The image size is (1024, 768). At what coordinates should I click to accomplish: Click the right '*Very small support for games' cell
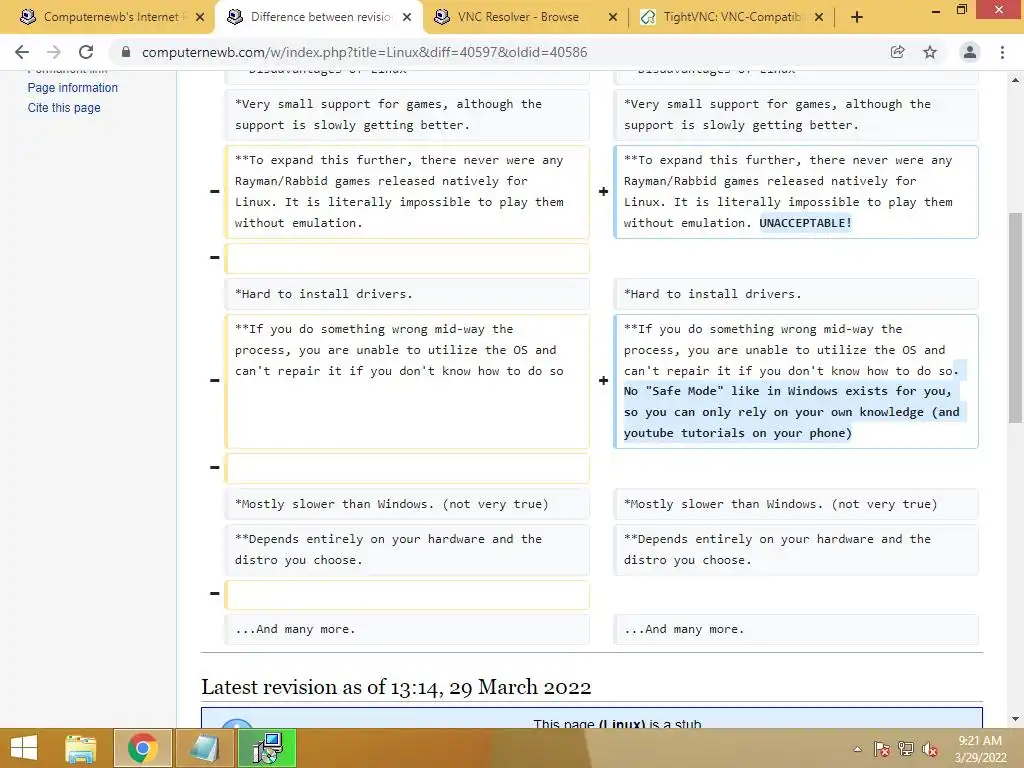click(x=796, y=114)
